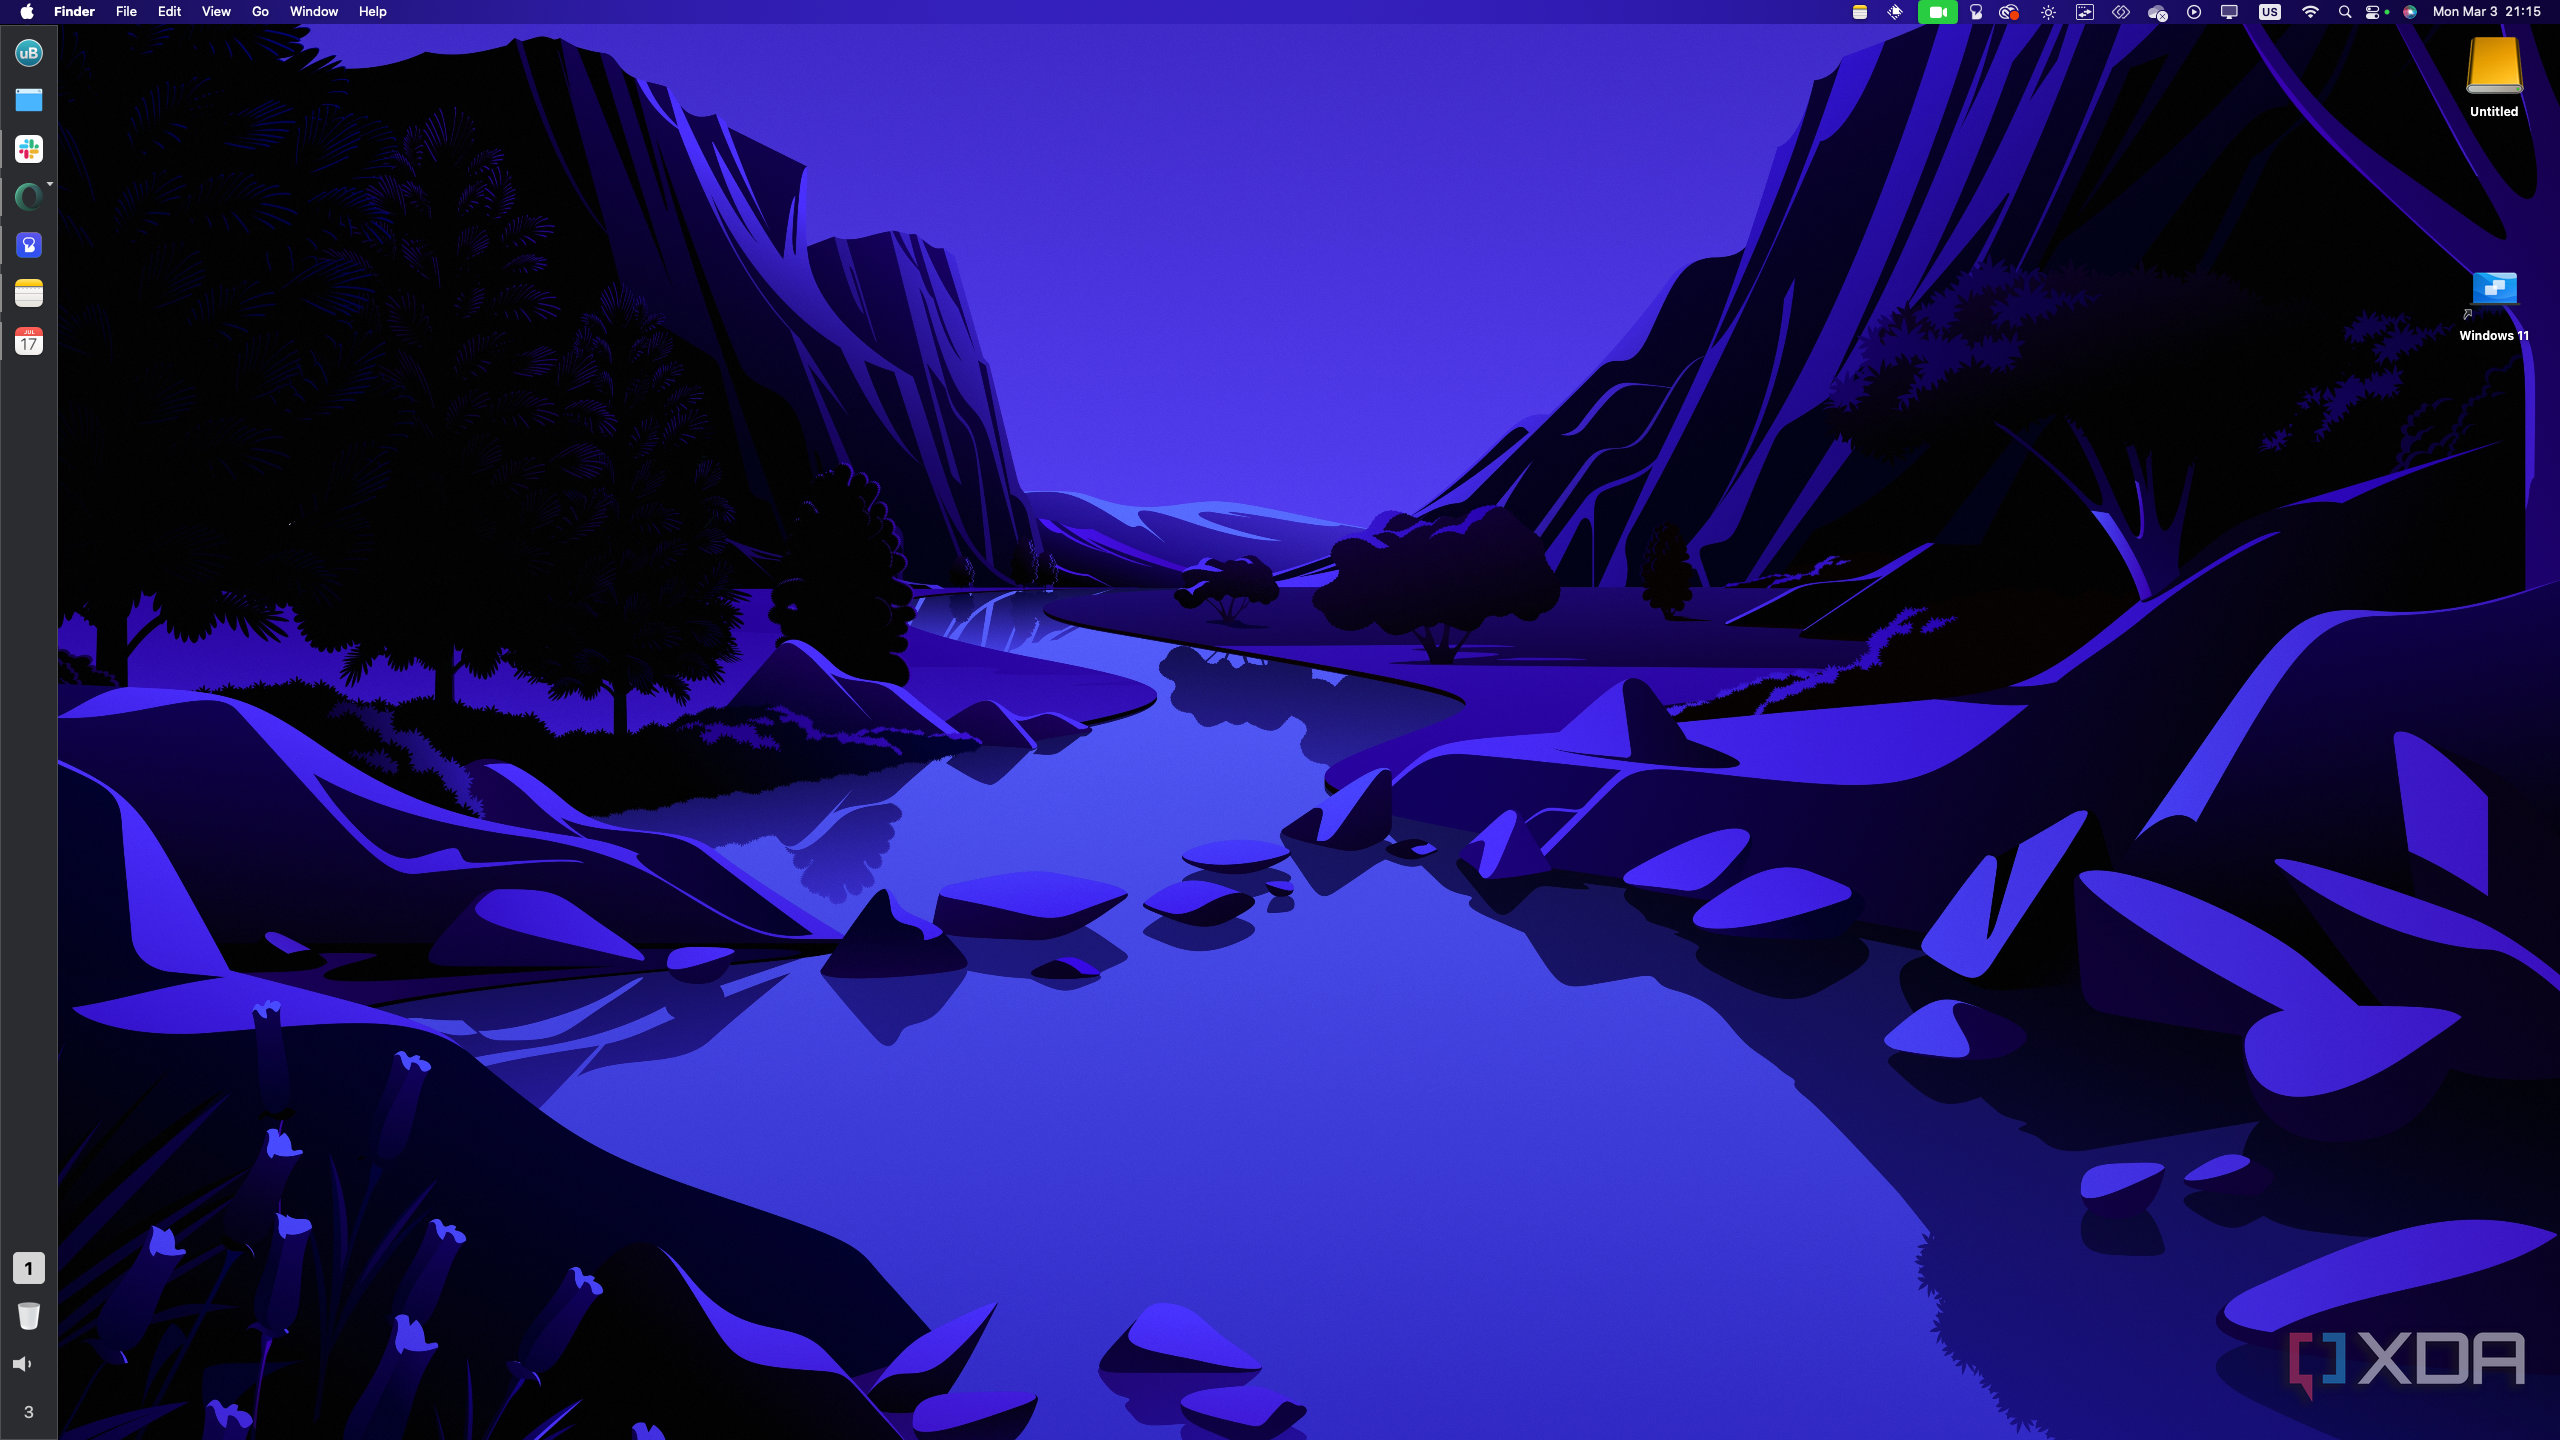Click the brightness sun menu bar icon
The image size is (2560, 1440).
[2048, 12]
